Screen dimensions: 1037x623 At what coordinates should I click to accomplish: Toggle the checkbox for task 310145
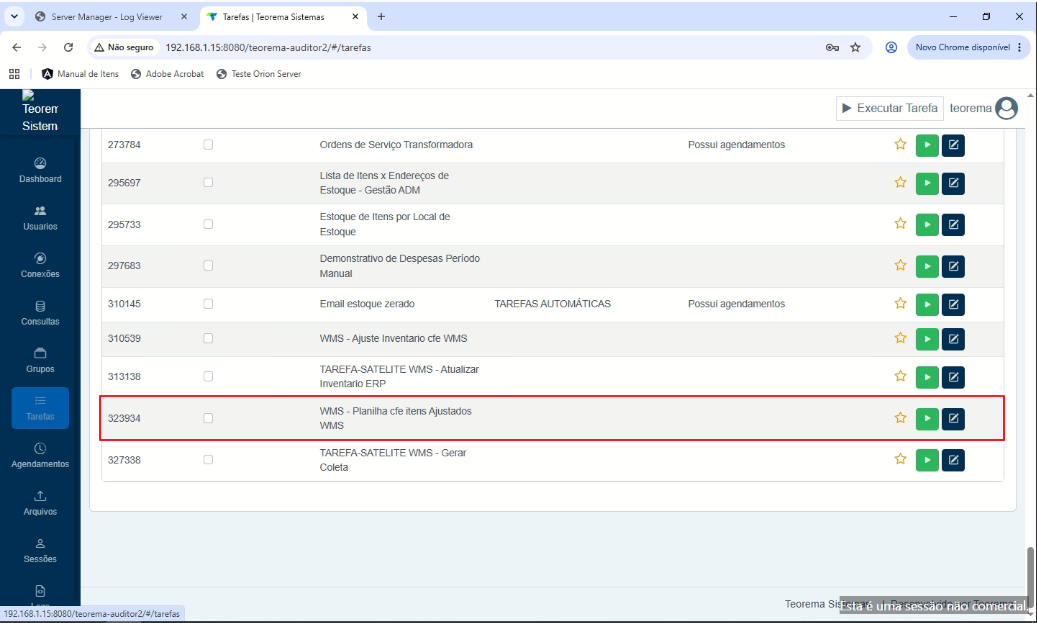208,304
